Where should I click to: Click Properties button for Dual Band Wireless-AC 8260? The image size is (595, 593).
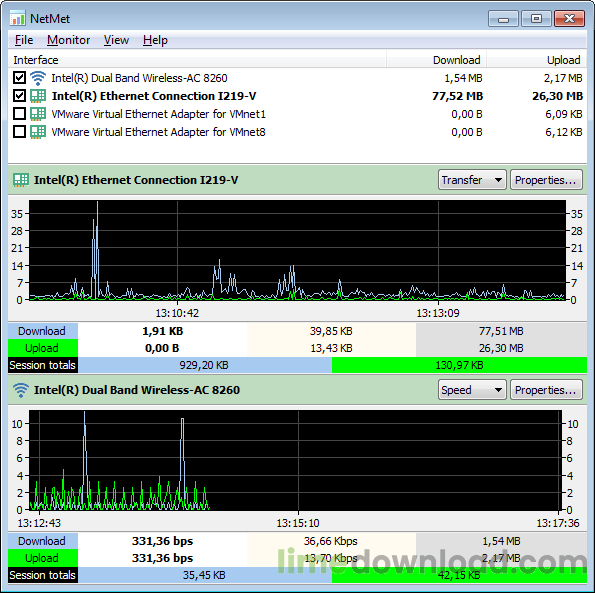pos(546,390)
